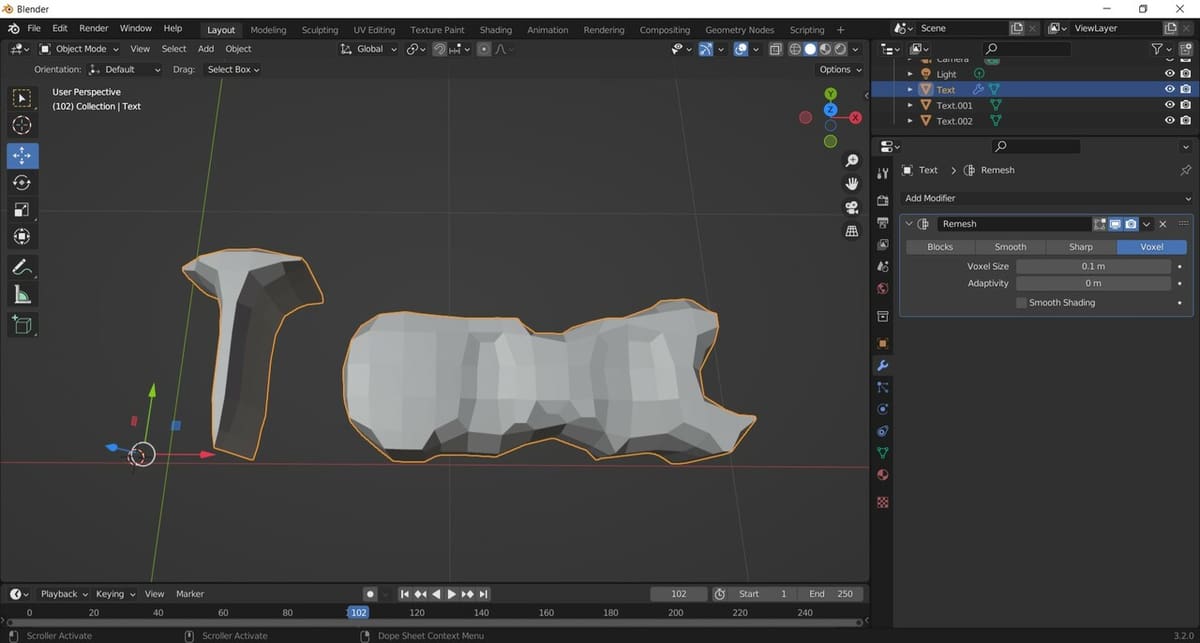
Task: Toggle visibility of Text.002 in outliner
Action: click(x=1169, y=121)
